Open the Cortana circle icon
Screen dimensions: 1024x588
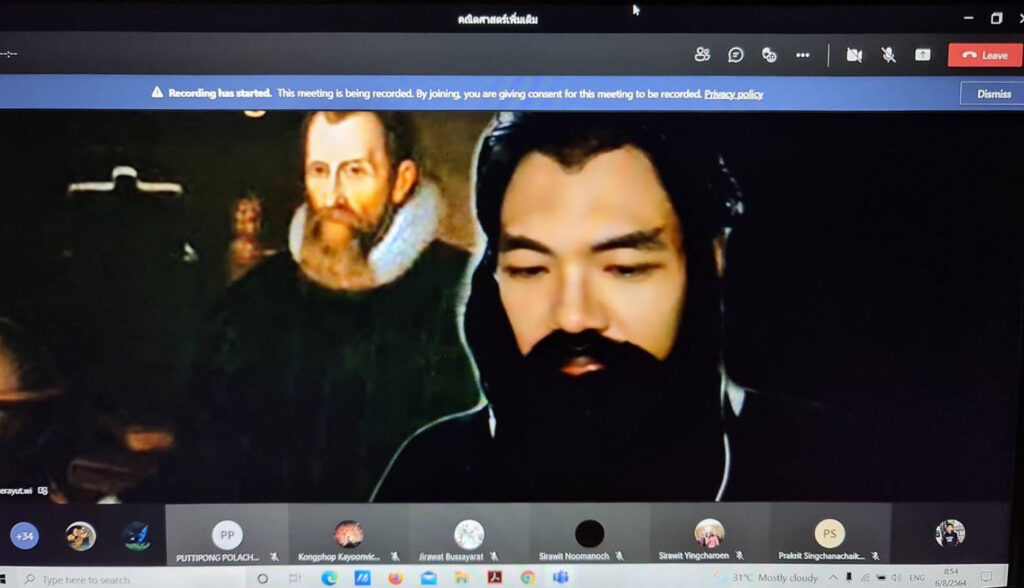tap(263, 579)
